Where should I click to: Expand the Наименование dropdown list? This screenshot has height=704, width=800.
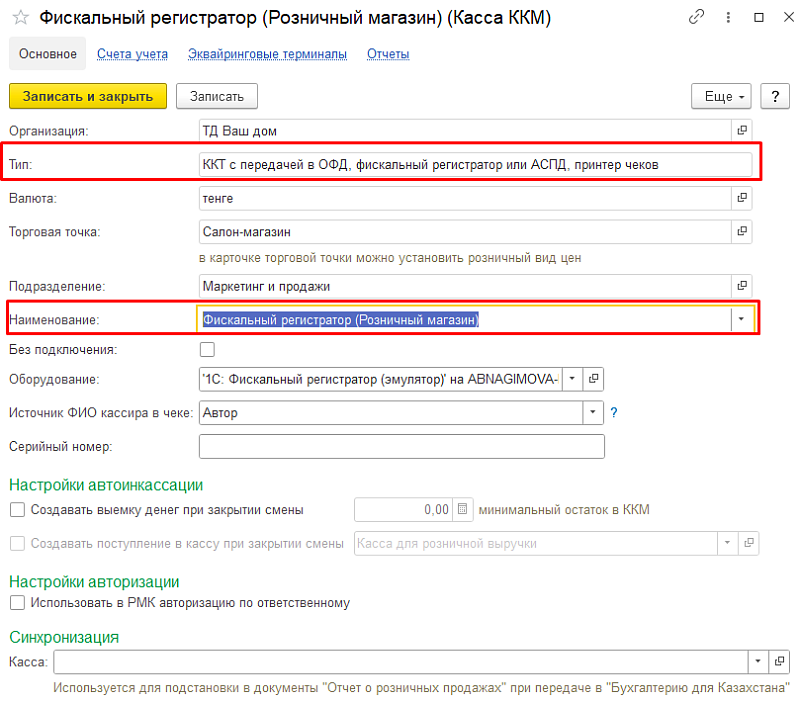pyautogui.click(x=741, y=319)
